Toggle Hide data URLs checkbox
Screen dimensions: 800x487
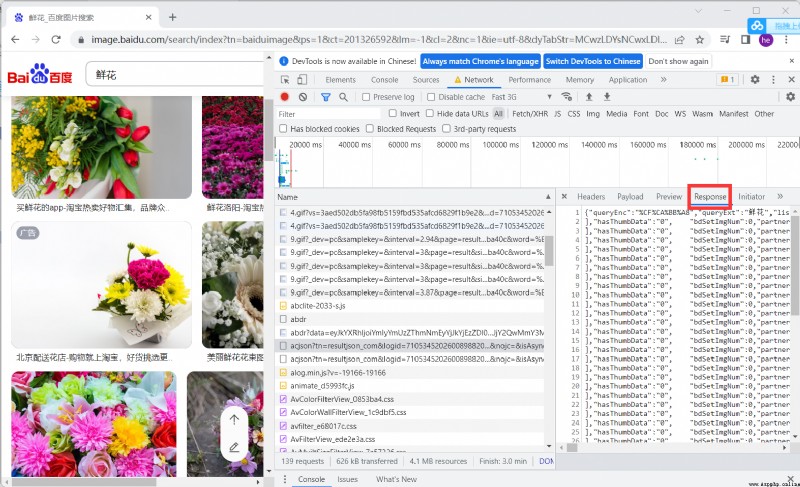[430, 113]
